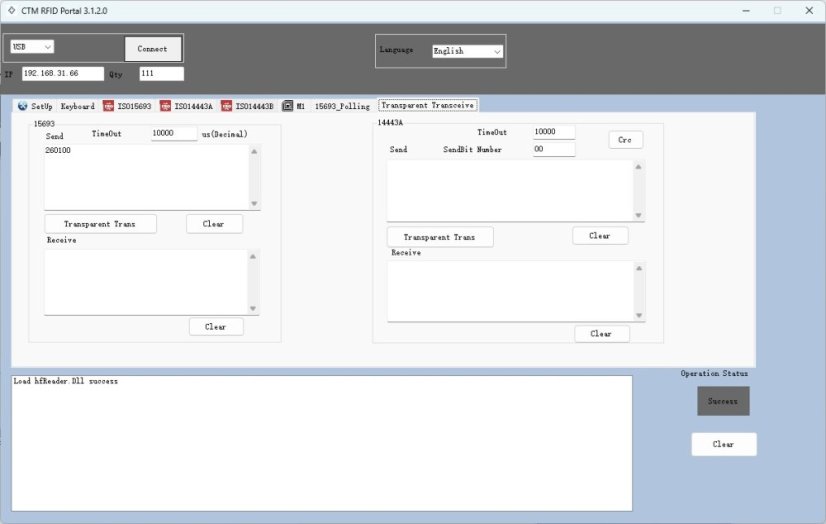Open the USB connection type dropdown
Screen dimensions: 826x524
(x=32, y=47)
